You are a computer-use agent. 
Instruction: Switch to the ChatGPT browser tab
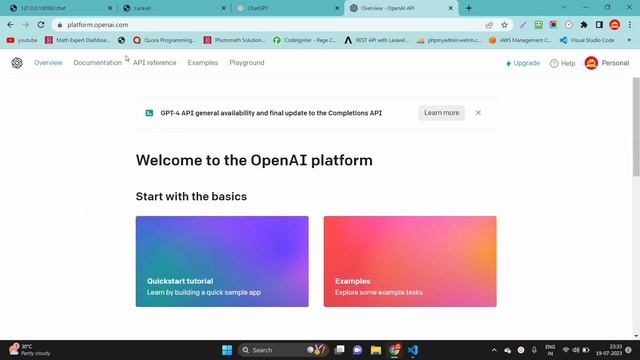pos(287,8)
